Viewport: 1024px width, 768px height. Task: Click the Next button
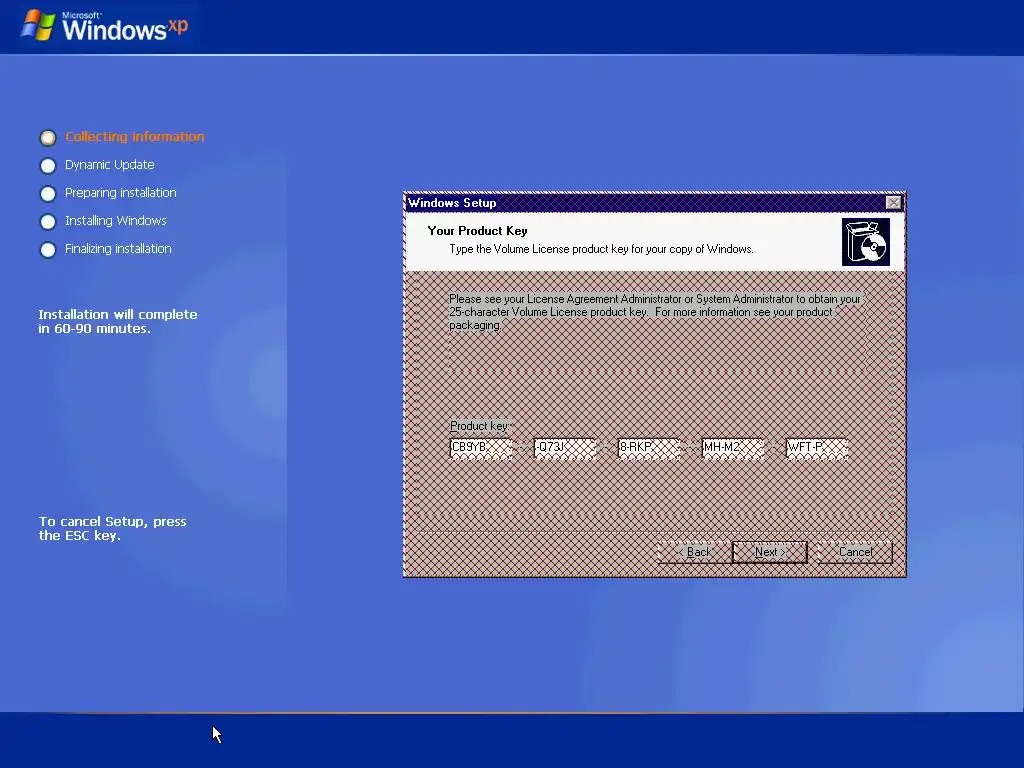(x=769, y=552)
